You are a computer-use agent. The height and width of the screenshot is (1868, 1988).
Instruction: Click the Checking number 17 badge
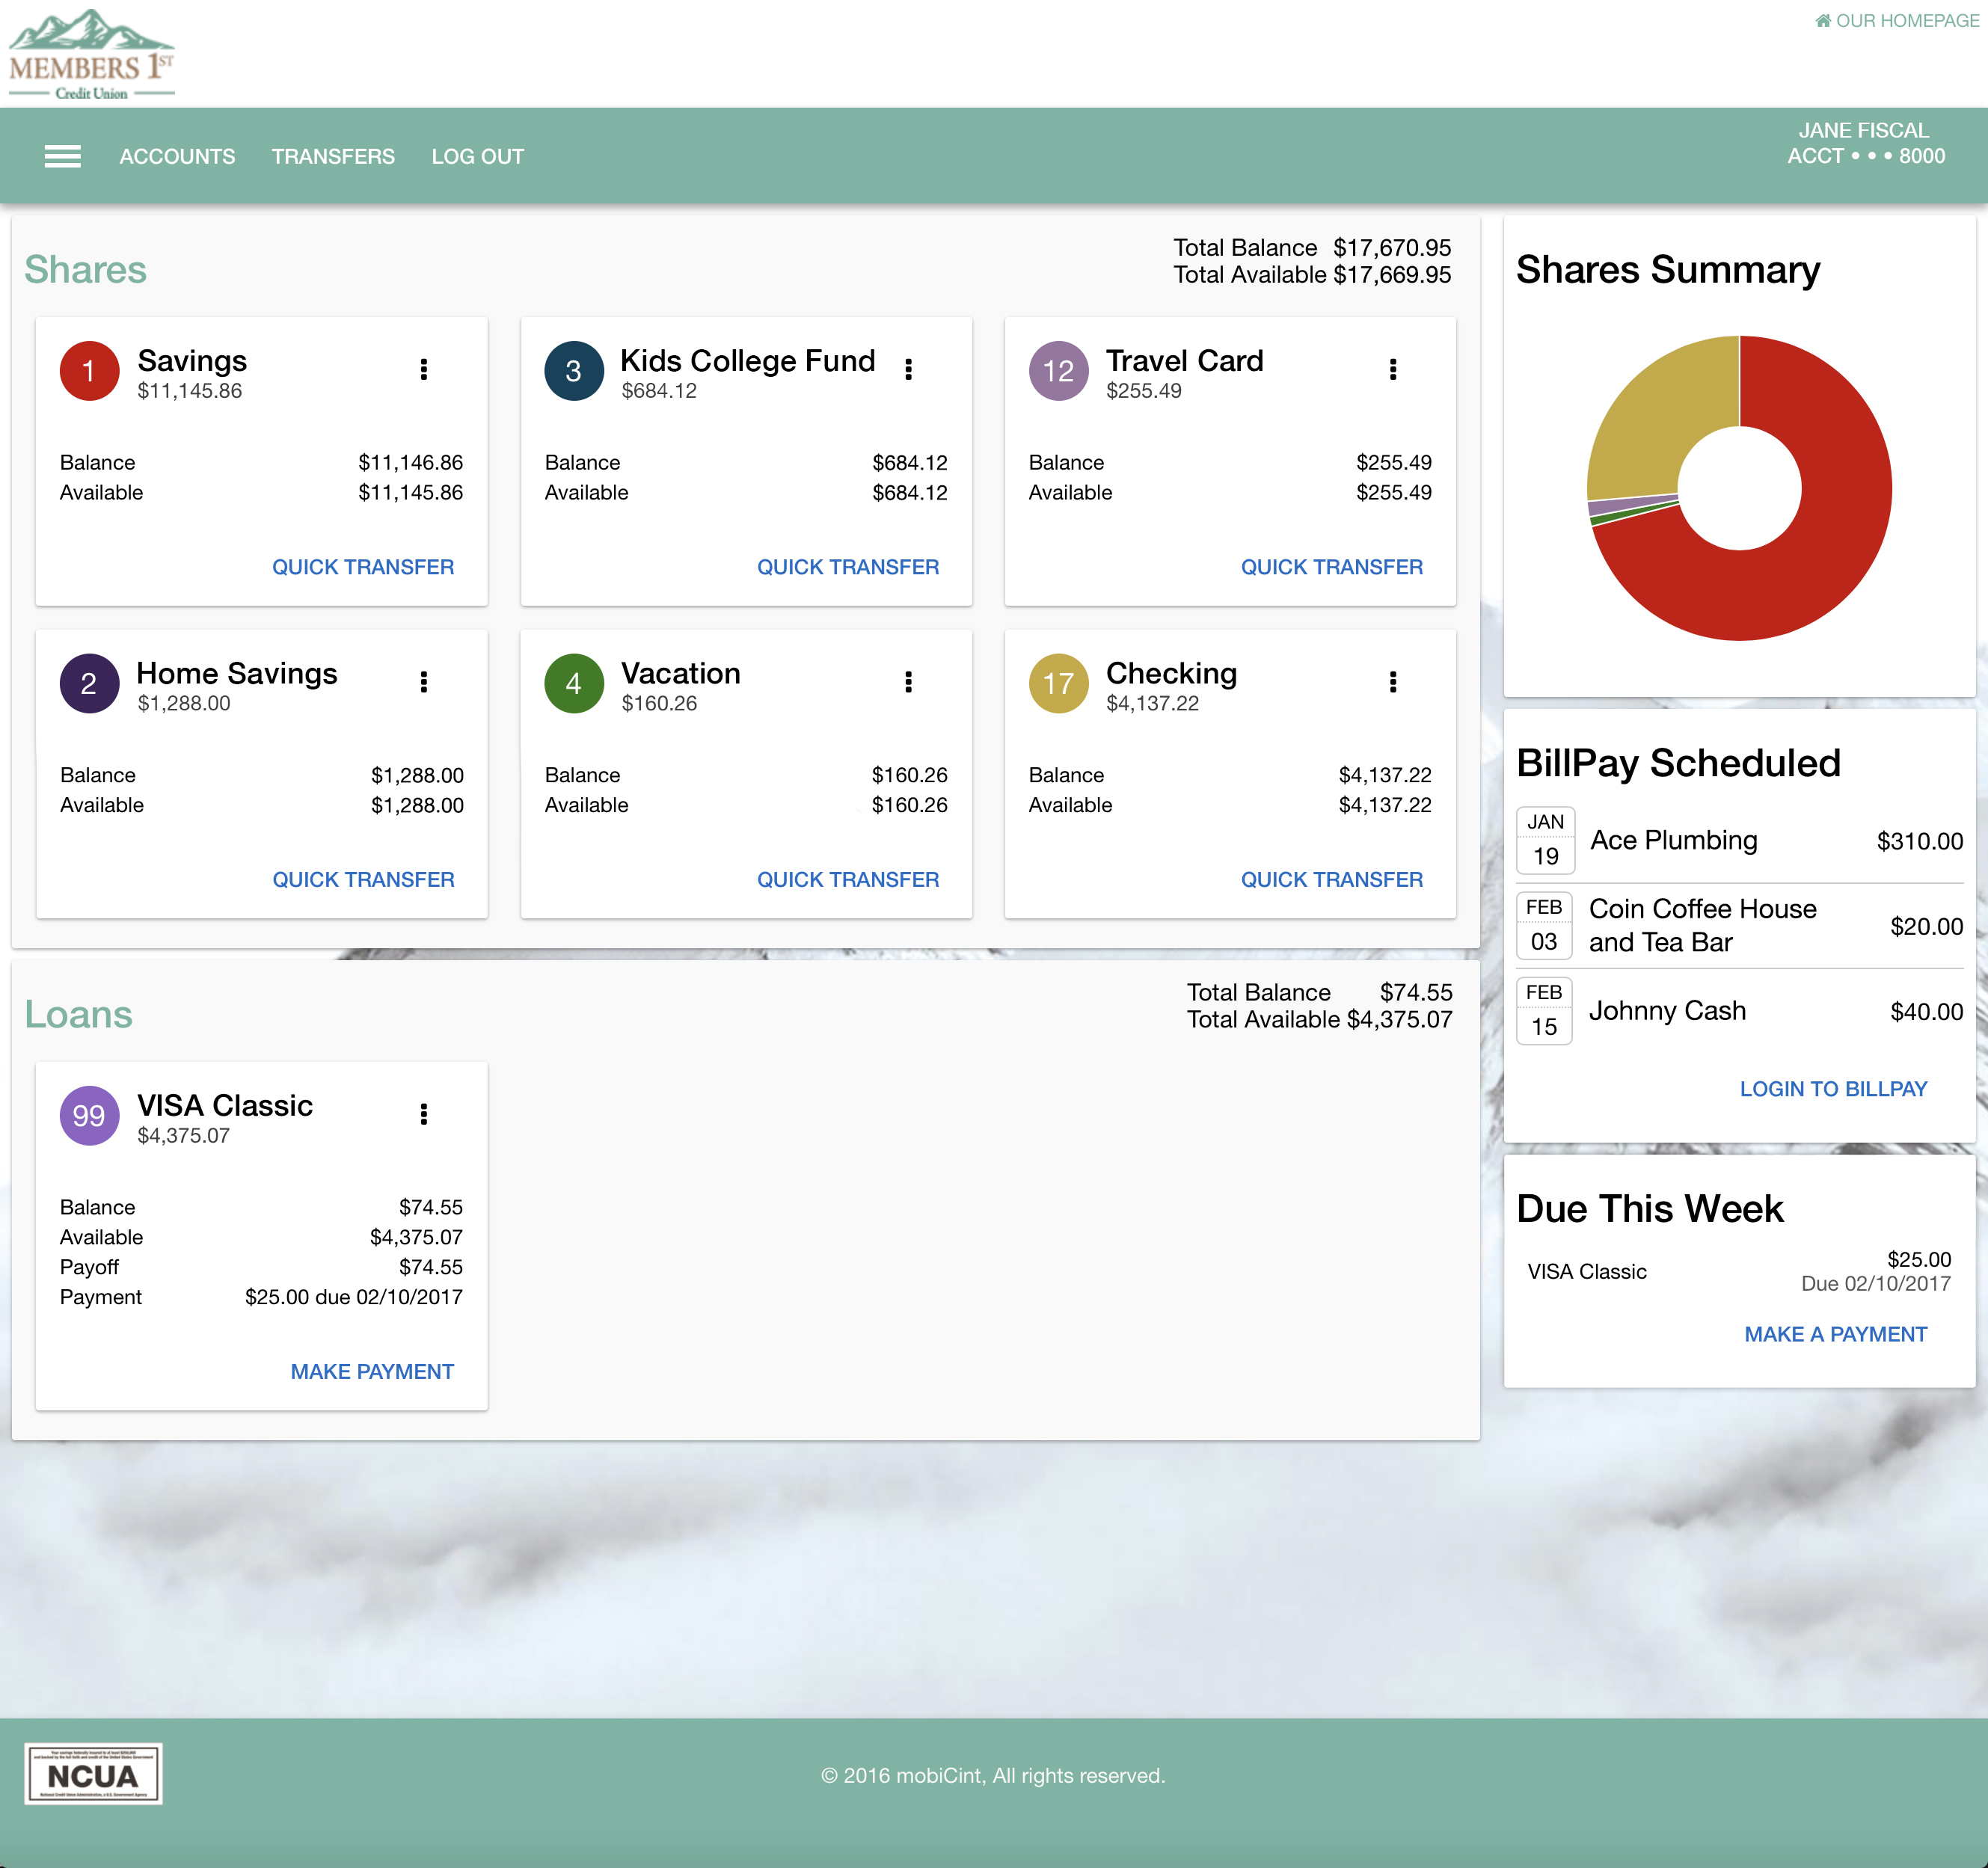click(1058, 684)
